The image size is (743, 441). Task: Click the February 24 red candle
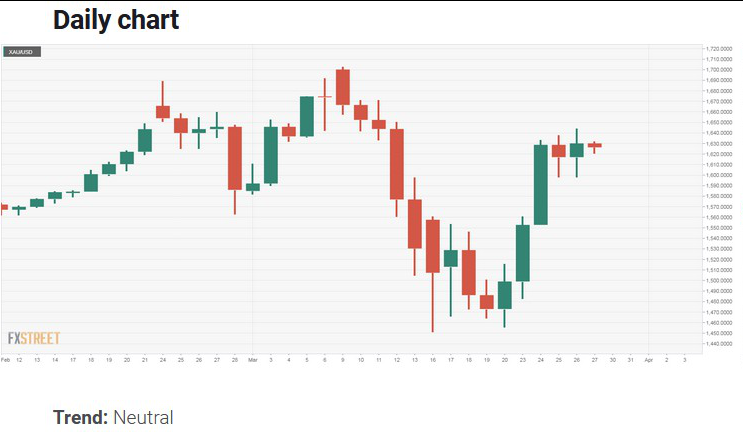click(x=162, y=111)
